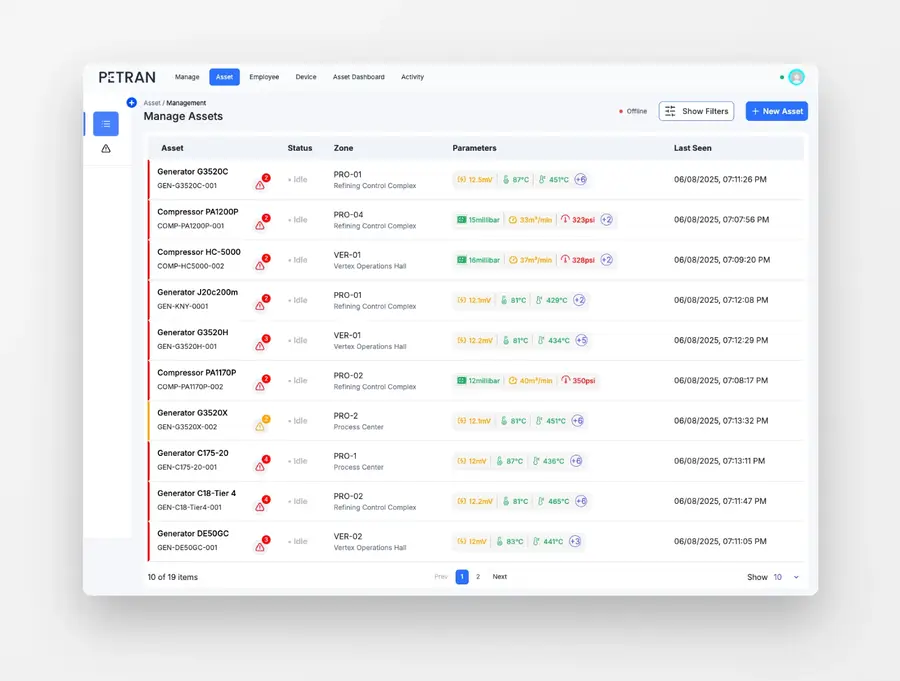
Task: Open Show Filters panel
Action: pos(696,111)
